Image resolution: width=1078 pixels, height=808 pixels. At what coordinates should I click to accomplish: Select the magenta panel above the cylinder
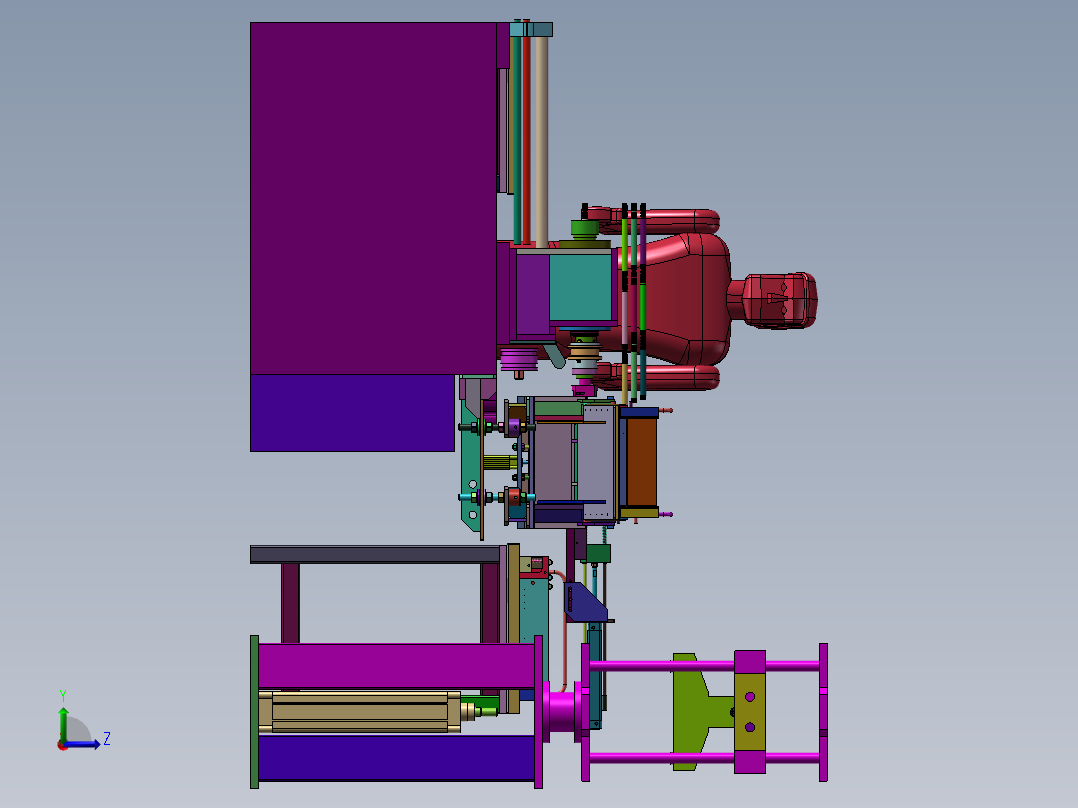pos(396,666)
